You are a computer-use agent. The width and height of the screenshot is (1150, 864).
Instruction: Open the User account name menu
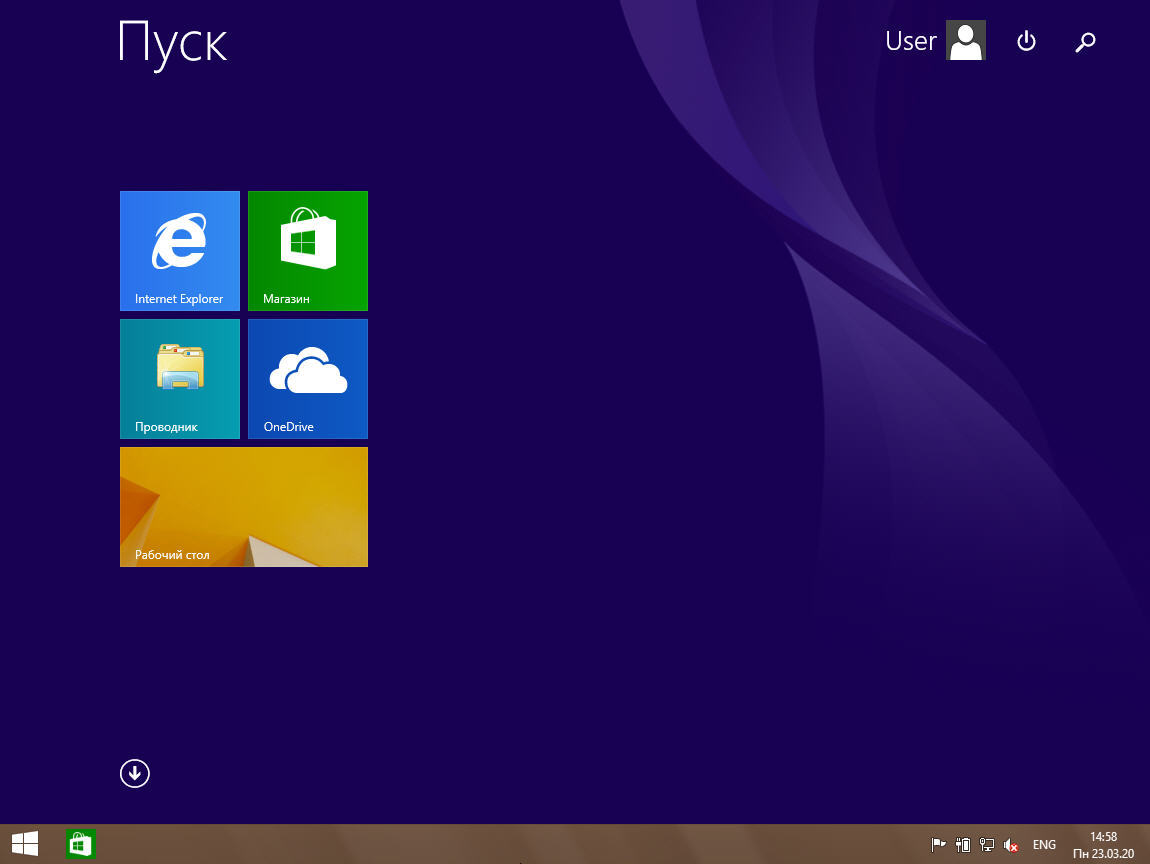910,41
